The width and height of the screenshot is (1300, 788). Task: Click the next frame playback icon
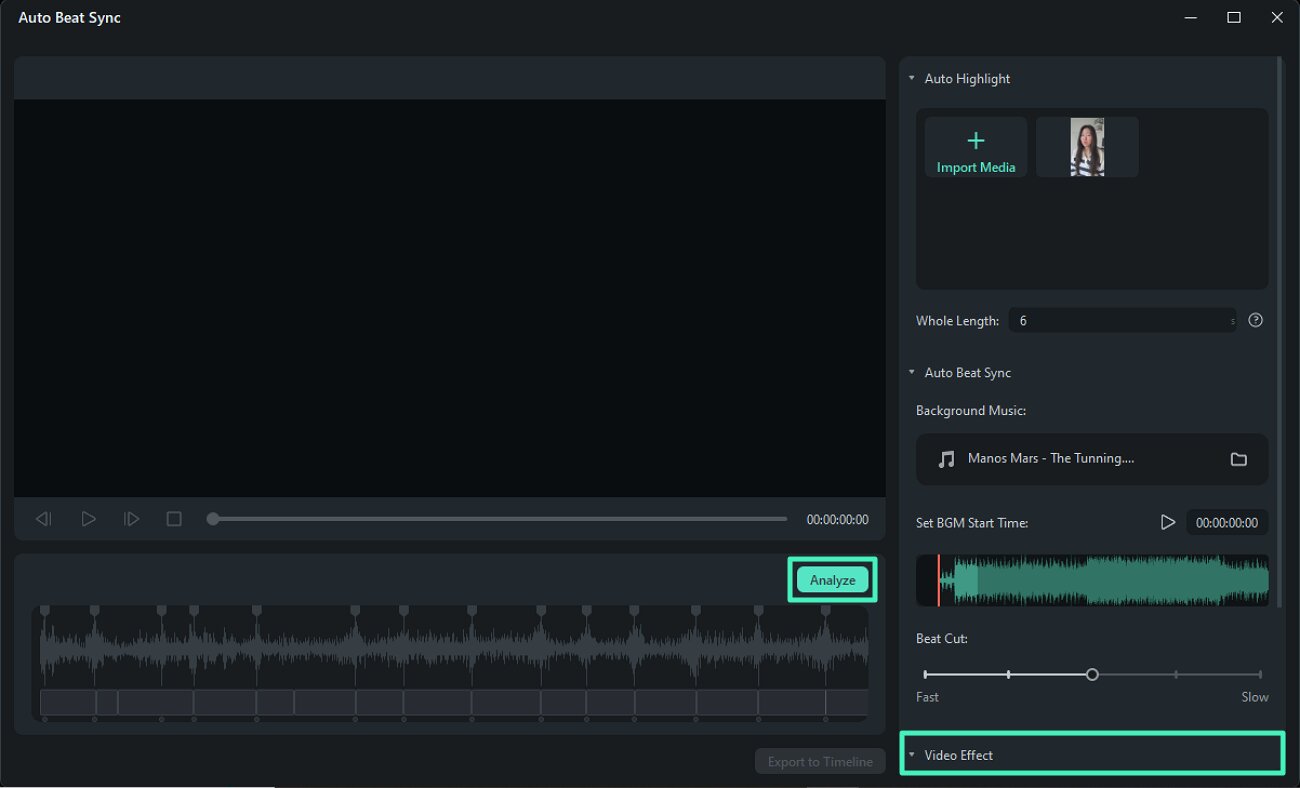[131, 519]
